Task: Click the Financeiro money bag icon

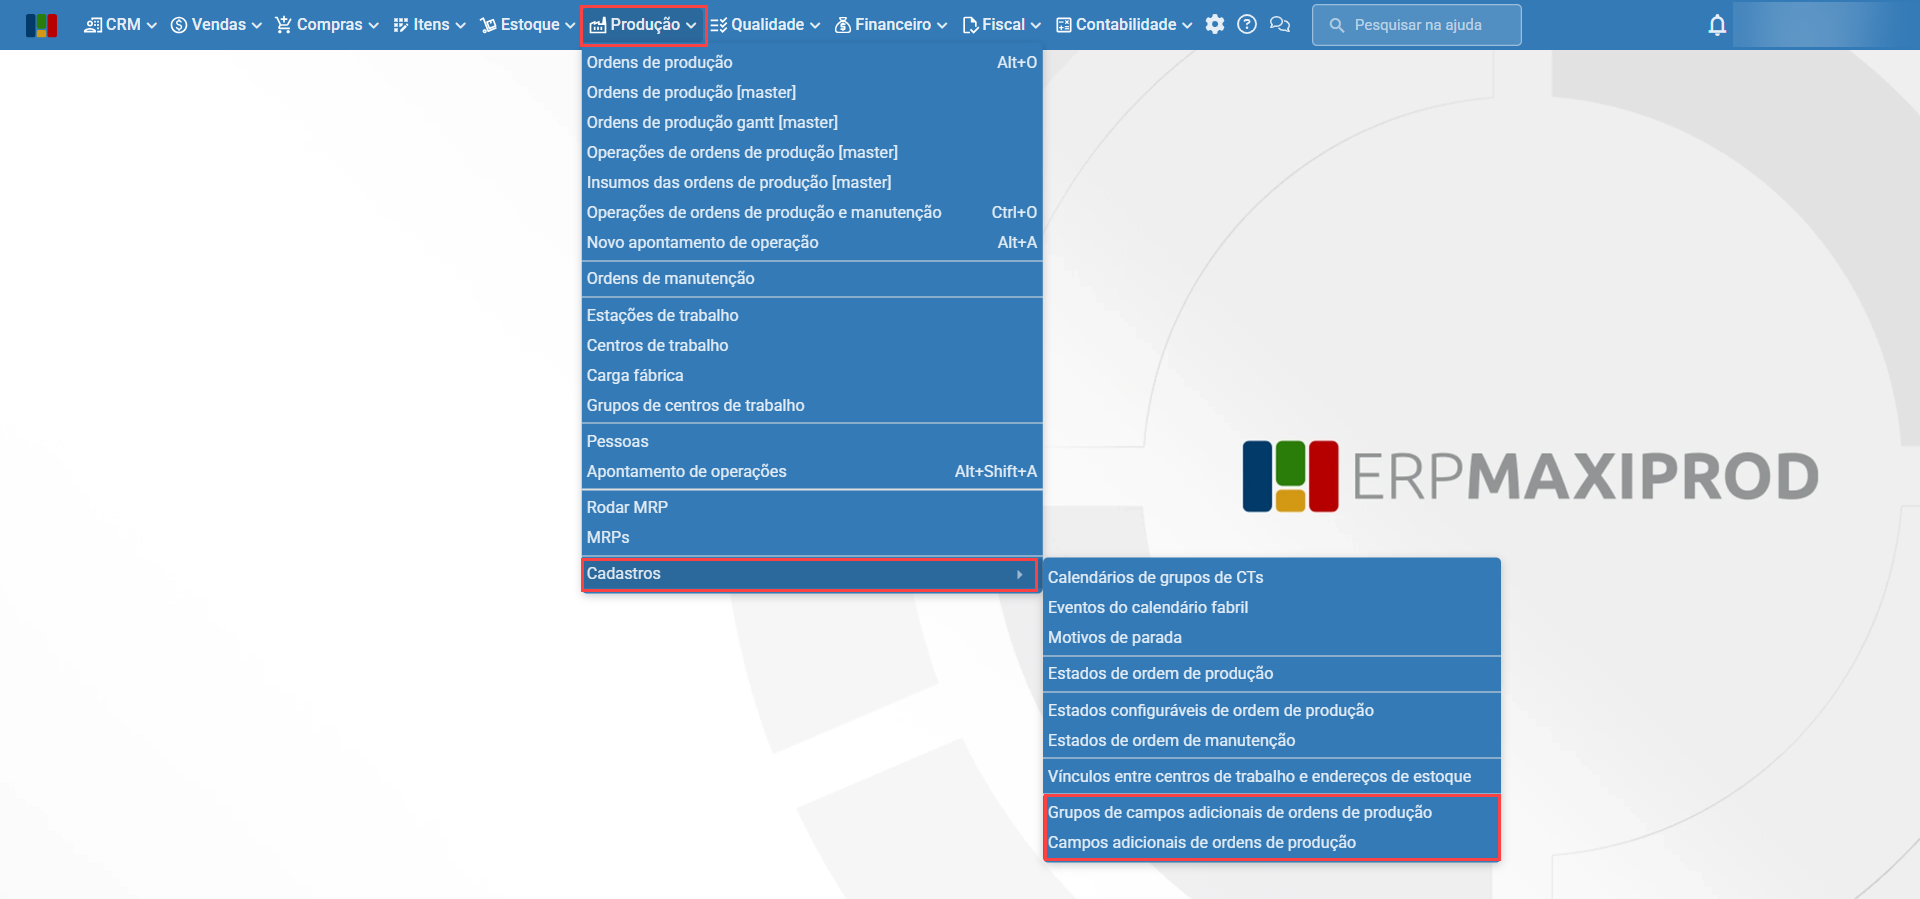Action: tap(843, 25)
